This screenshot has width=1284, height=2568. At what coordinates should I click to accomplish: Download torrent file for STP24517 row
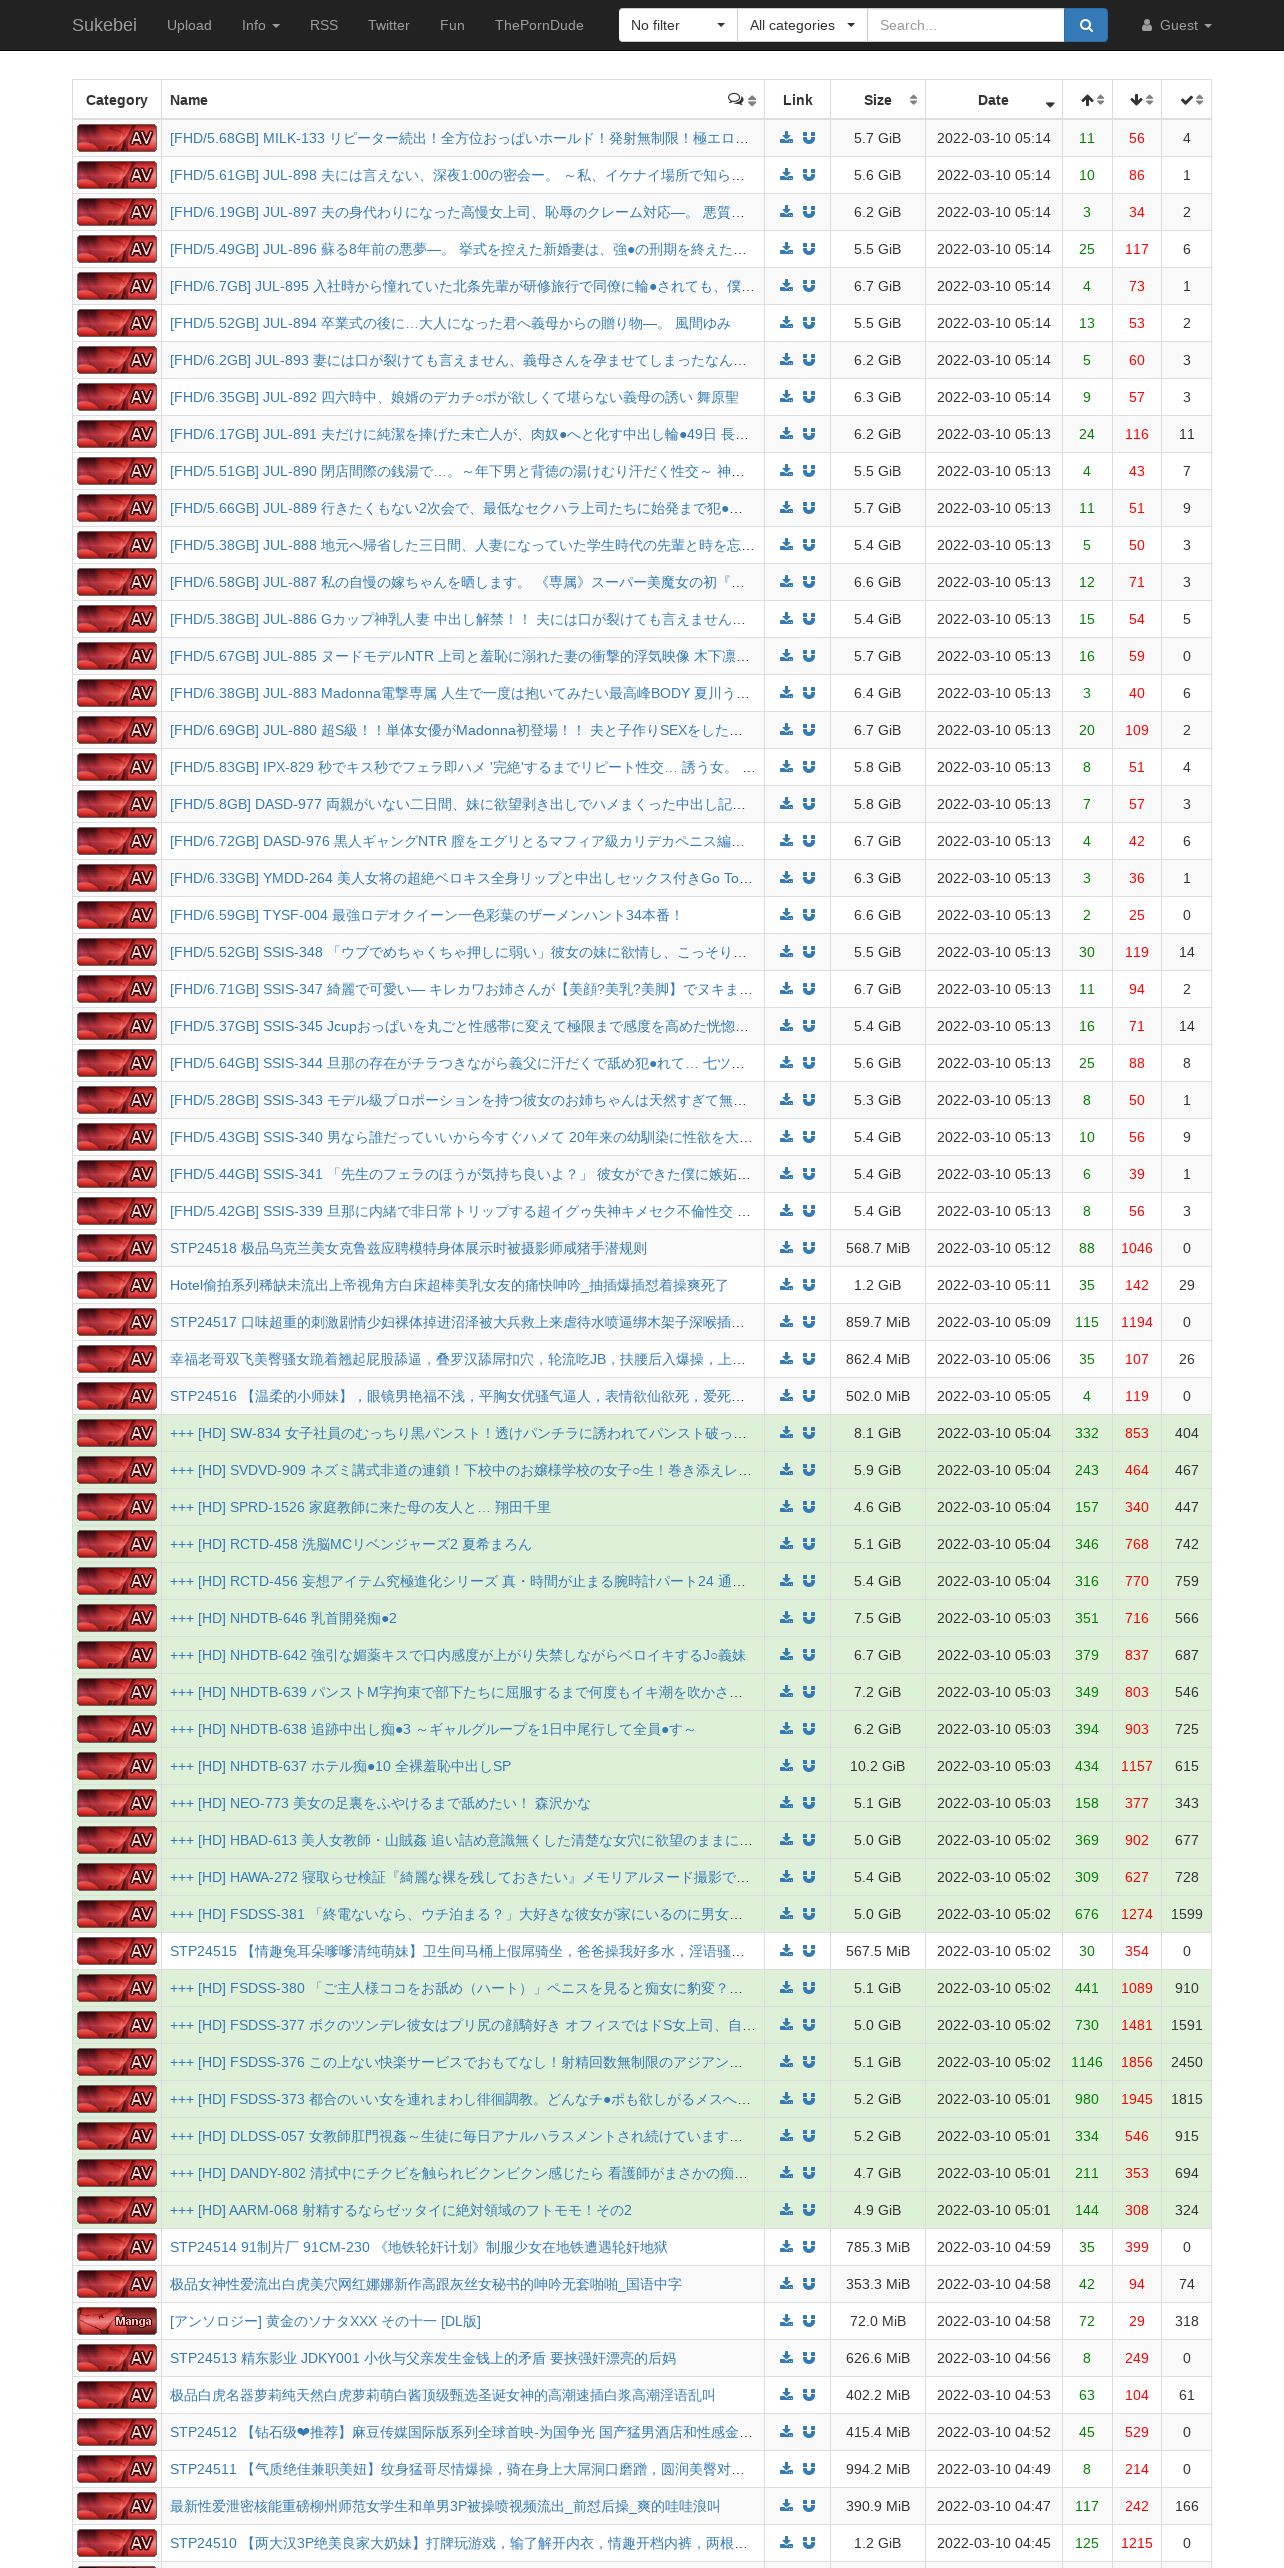pyautogui.click(x=787, y=1322)
